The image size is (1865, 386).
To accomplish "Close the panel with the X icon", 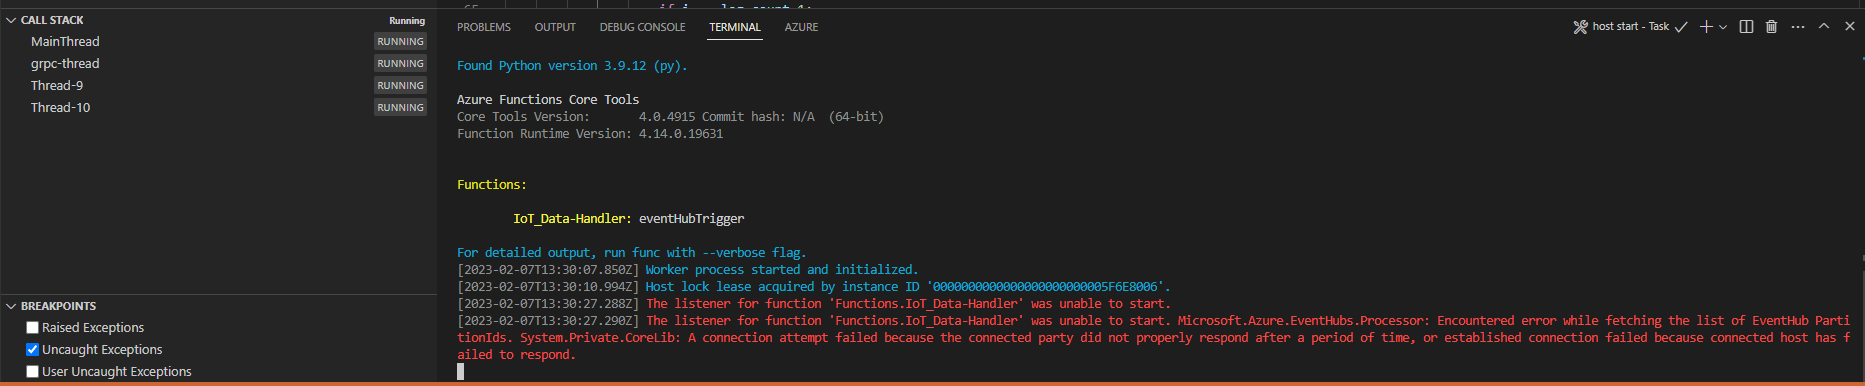I will click(x=1849, y=27).
